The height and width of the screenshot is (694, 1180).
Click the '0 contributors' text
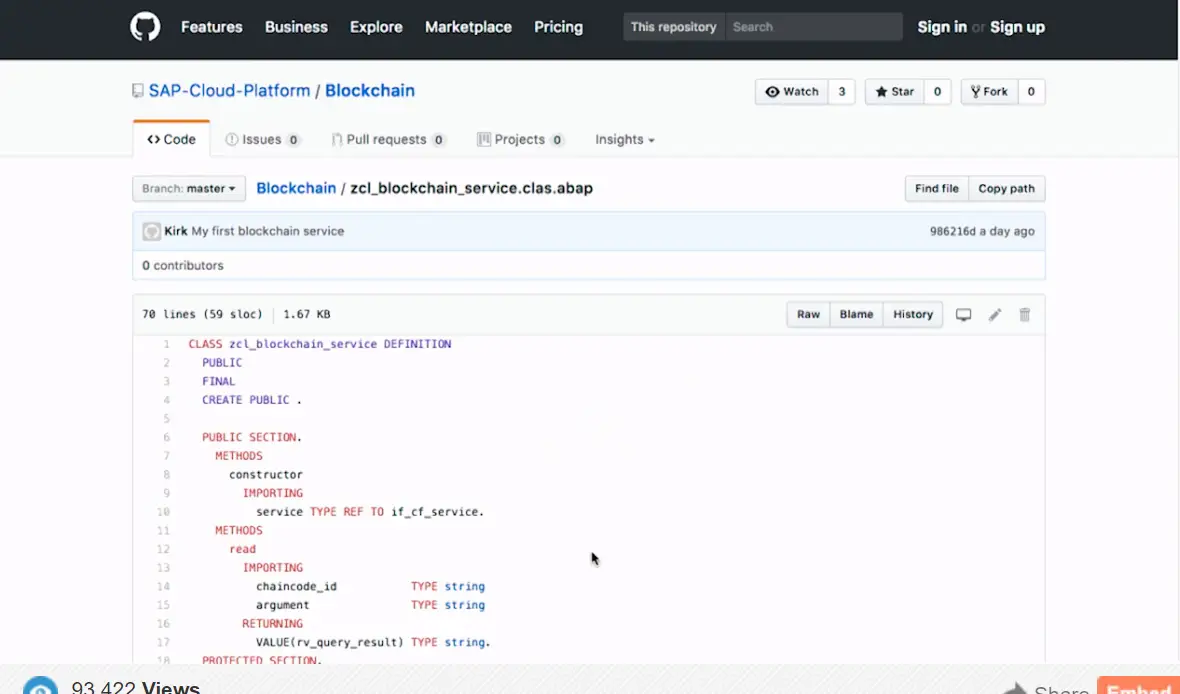183,266
